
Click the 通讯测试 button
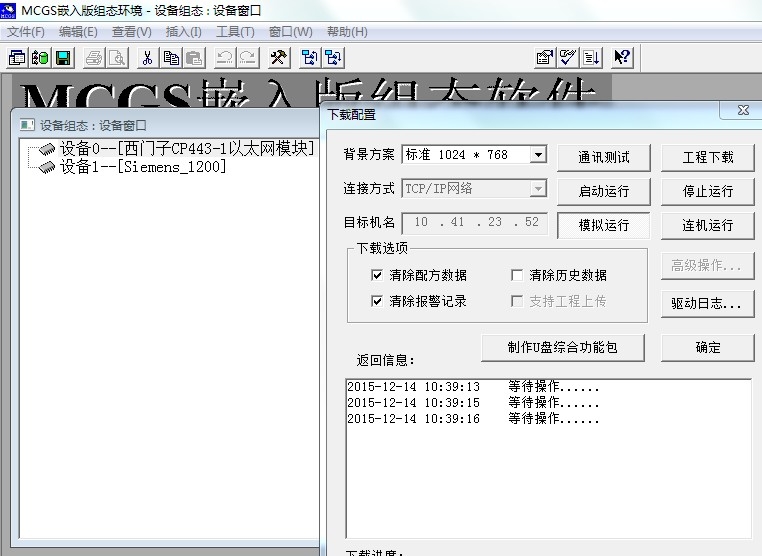[x=604, y=157]
